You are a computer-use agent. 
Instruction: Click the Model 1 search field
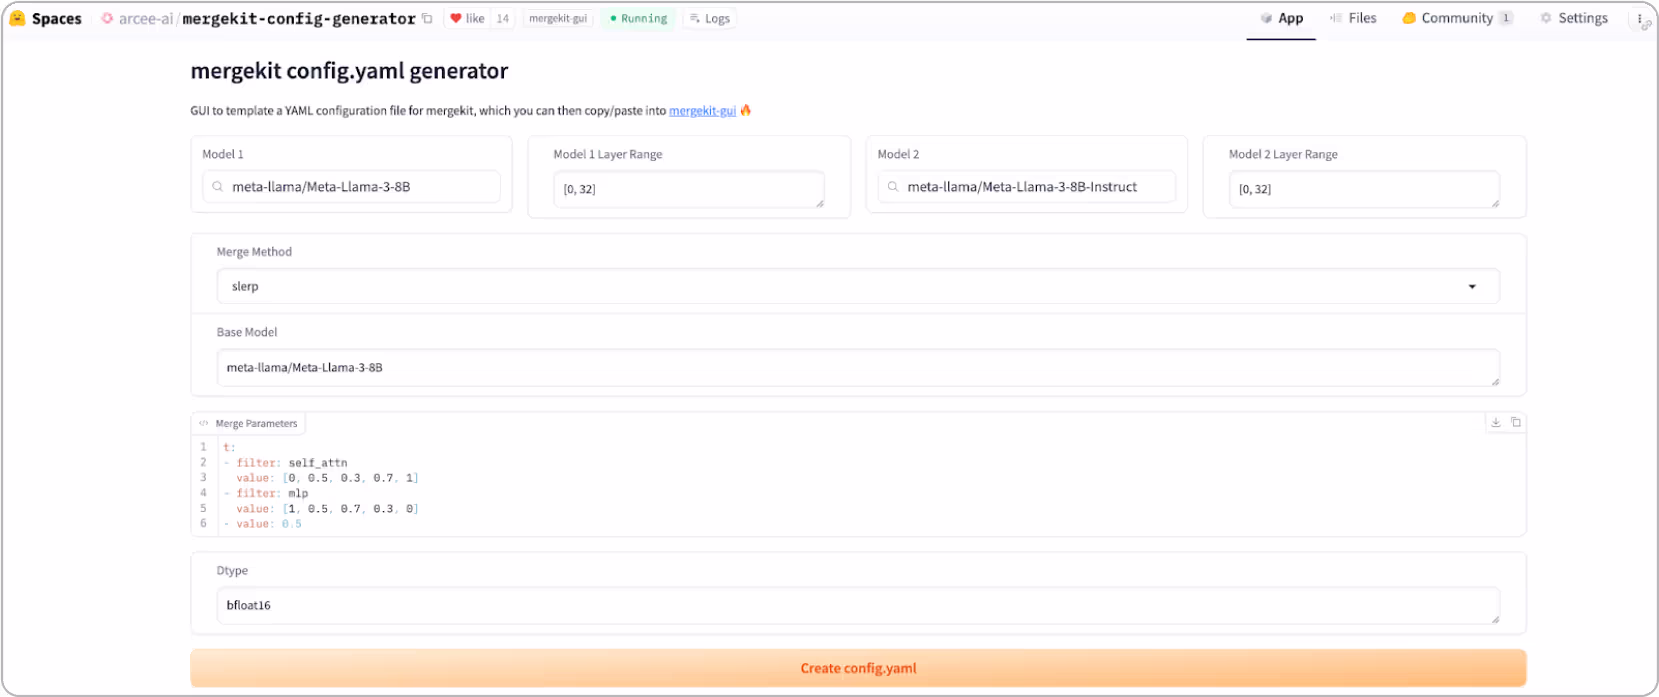351,187
